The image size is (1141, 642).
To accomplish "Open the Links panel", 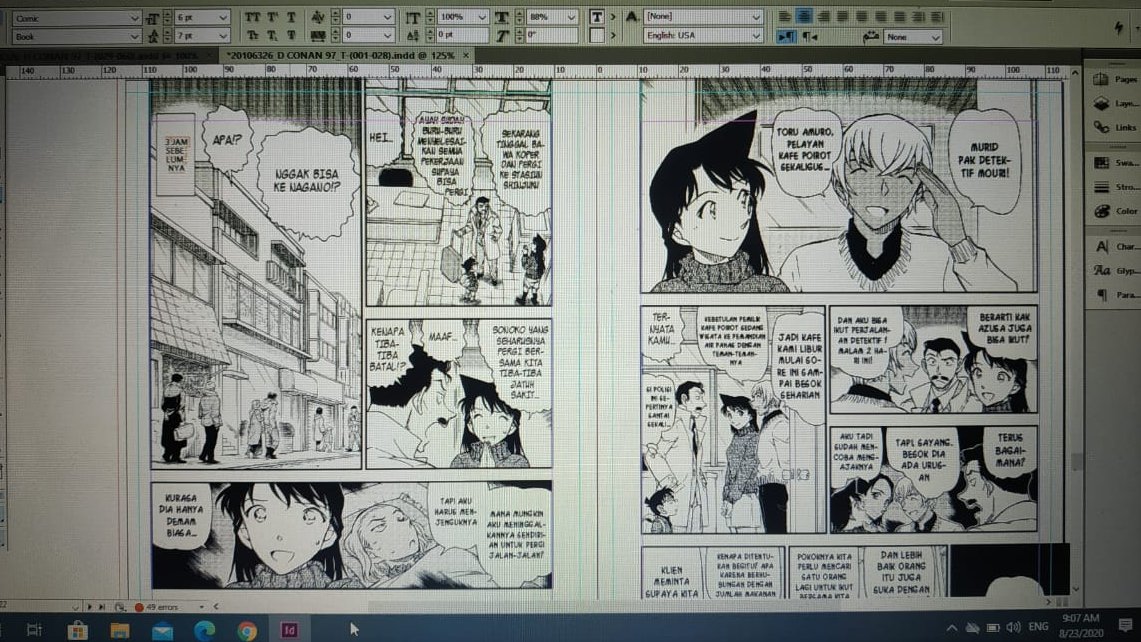I will coord(1114,127).
